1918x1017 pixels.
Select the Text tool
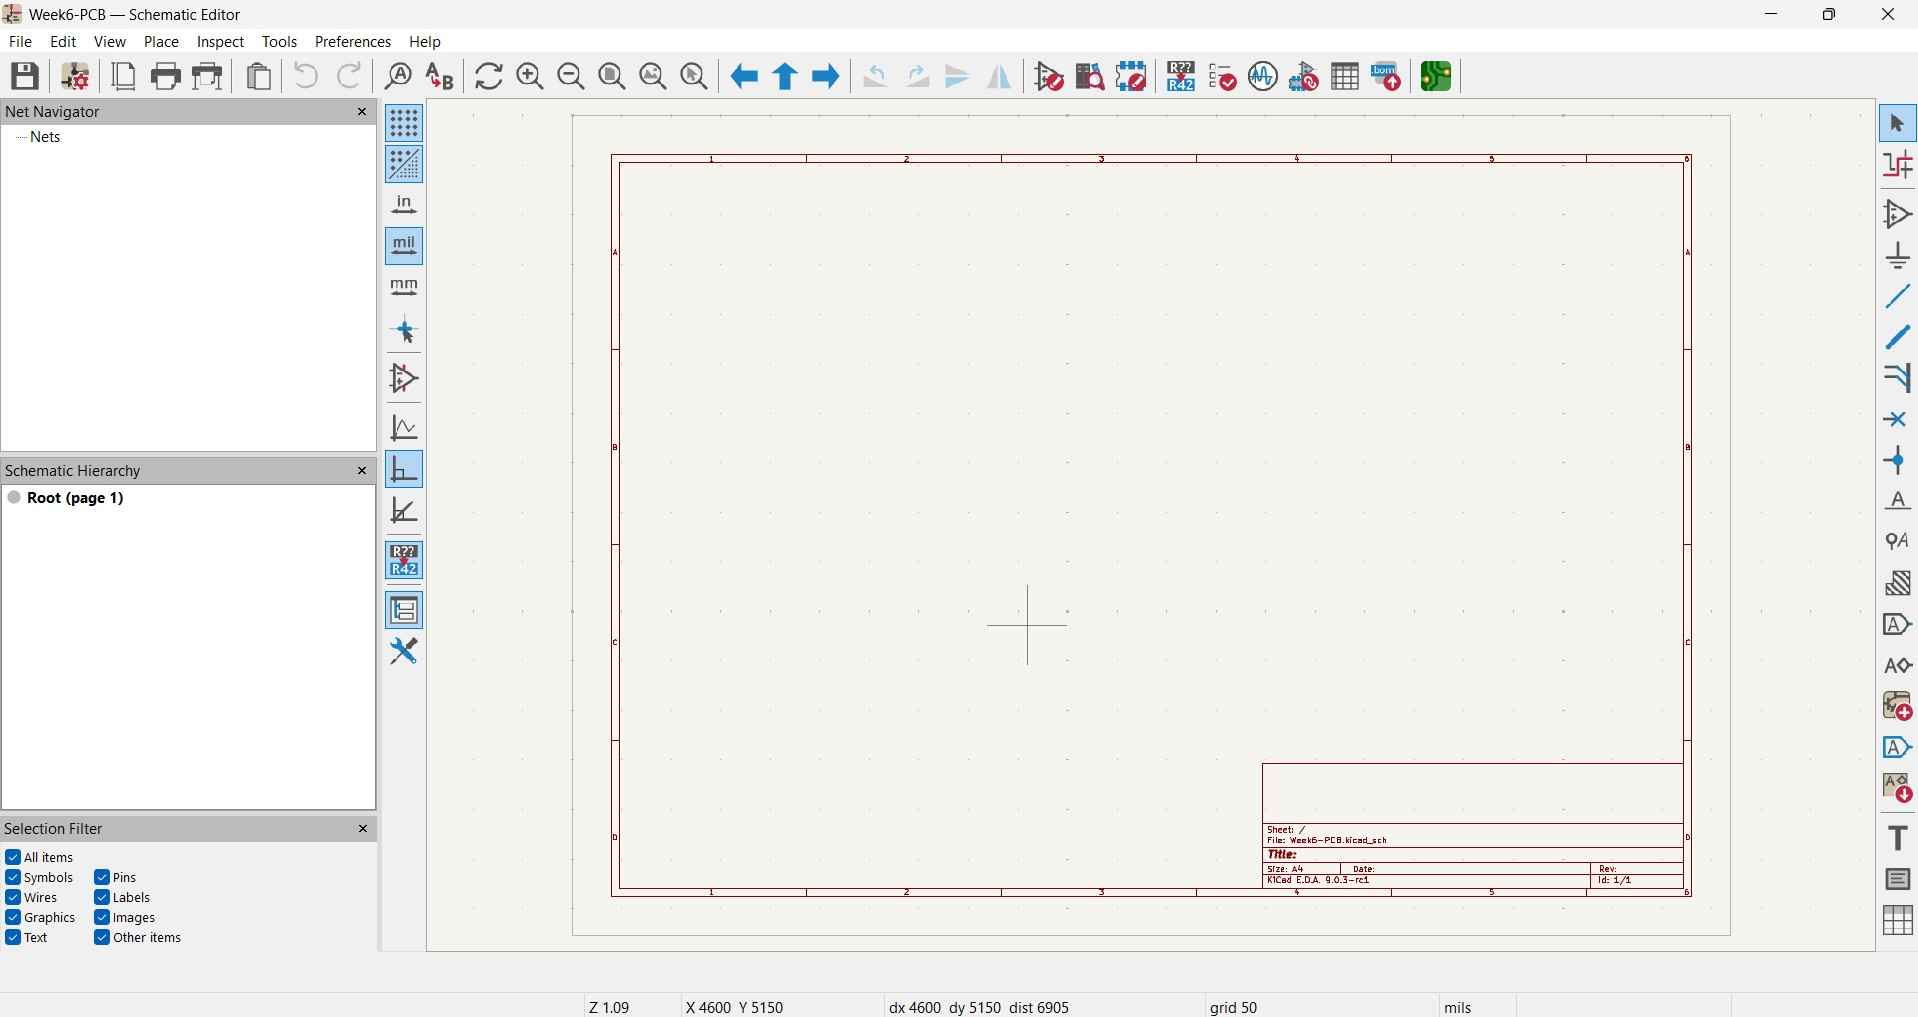pyautogui.click(x=1897, y=837)
